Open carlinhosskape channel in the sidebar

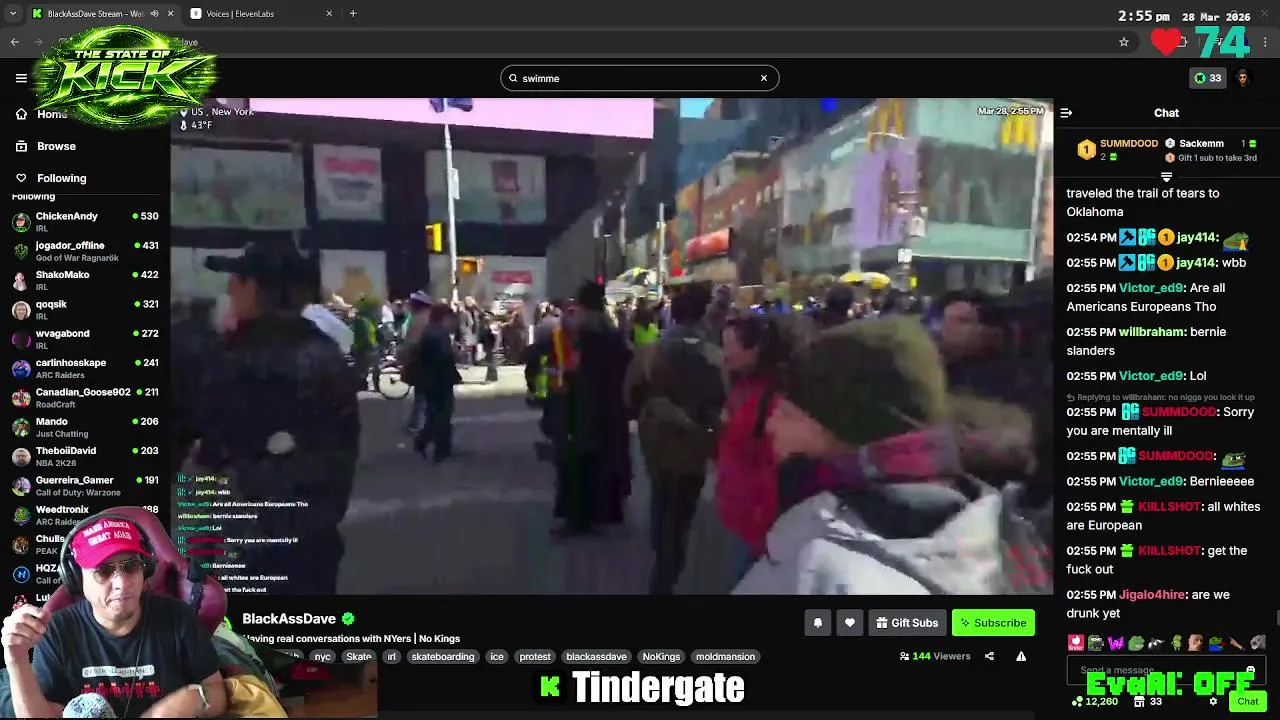(x=85, y=368)
